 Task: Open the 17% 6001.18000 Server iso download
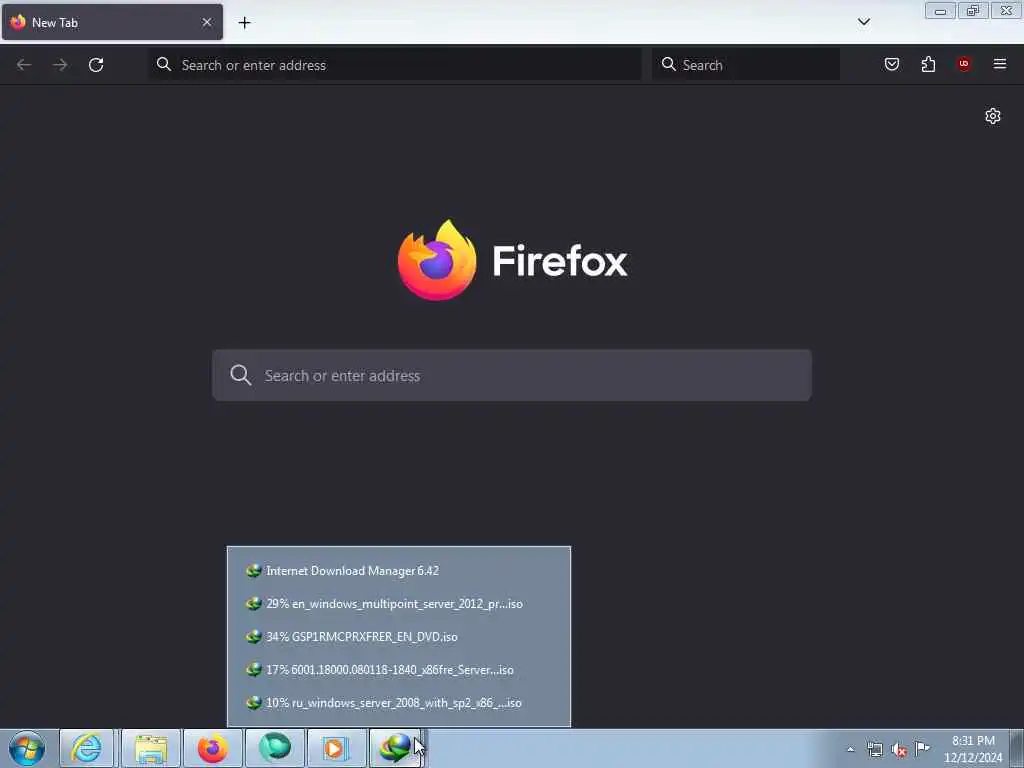[398, 669]
